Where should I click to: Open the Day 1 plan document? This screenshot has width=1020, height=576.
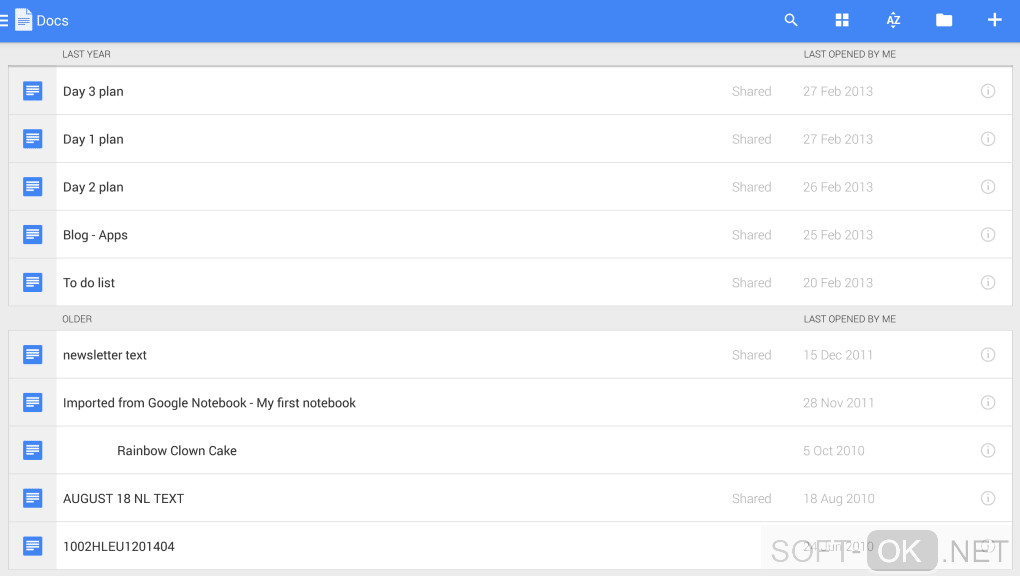tap(93, 139)
